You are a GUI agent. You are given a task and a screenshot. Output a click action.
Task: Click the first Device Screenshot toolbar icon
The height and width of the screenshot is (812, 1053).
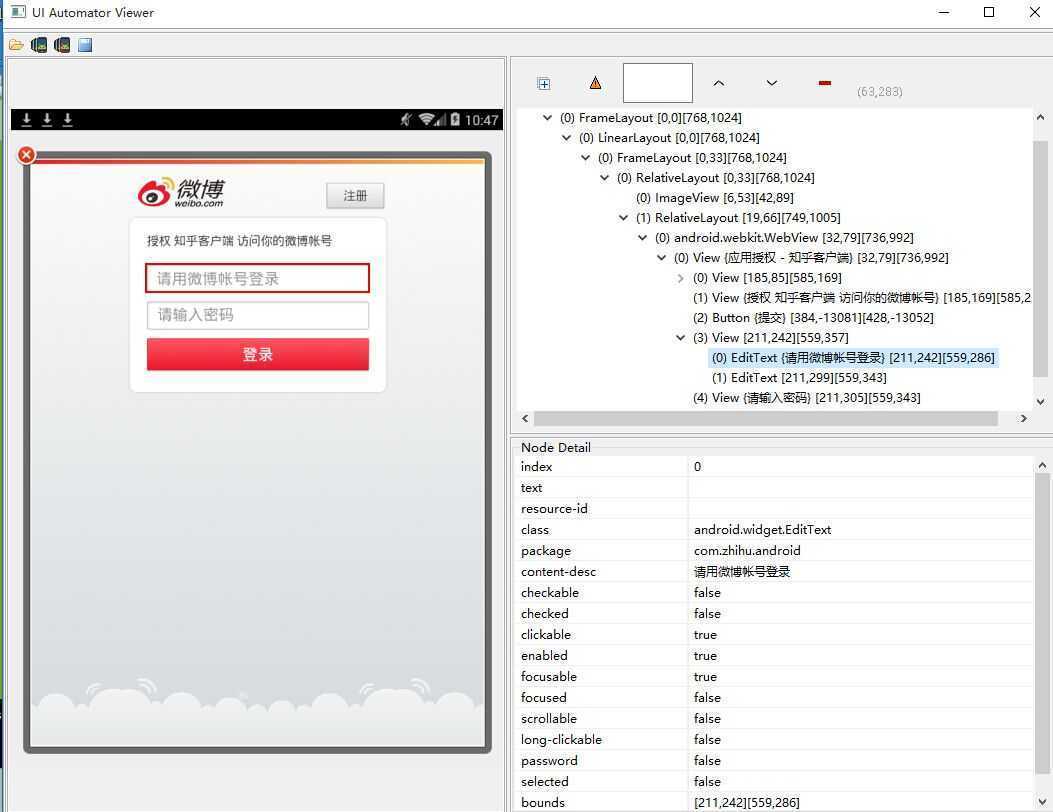click(39, 45)
